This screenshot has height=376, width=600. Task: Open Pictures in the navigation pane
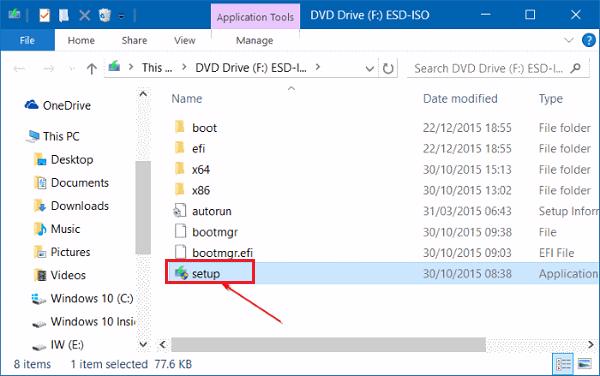pyautogui.click(x=62, y=252)
